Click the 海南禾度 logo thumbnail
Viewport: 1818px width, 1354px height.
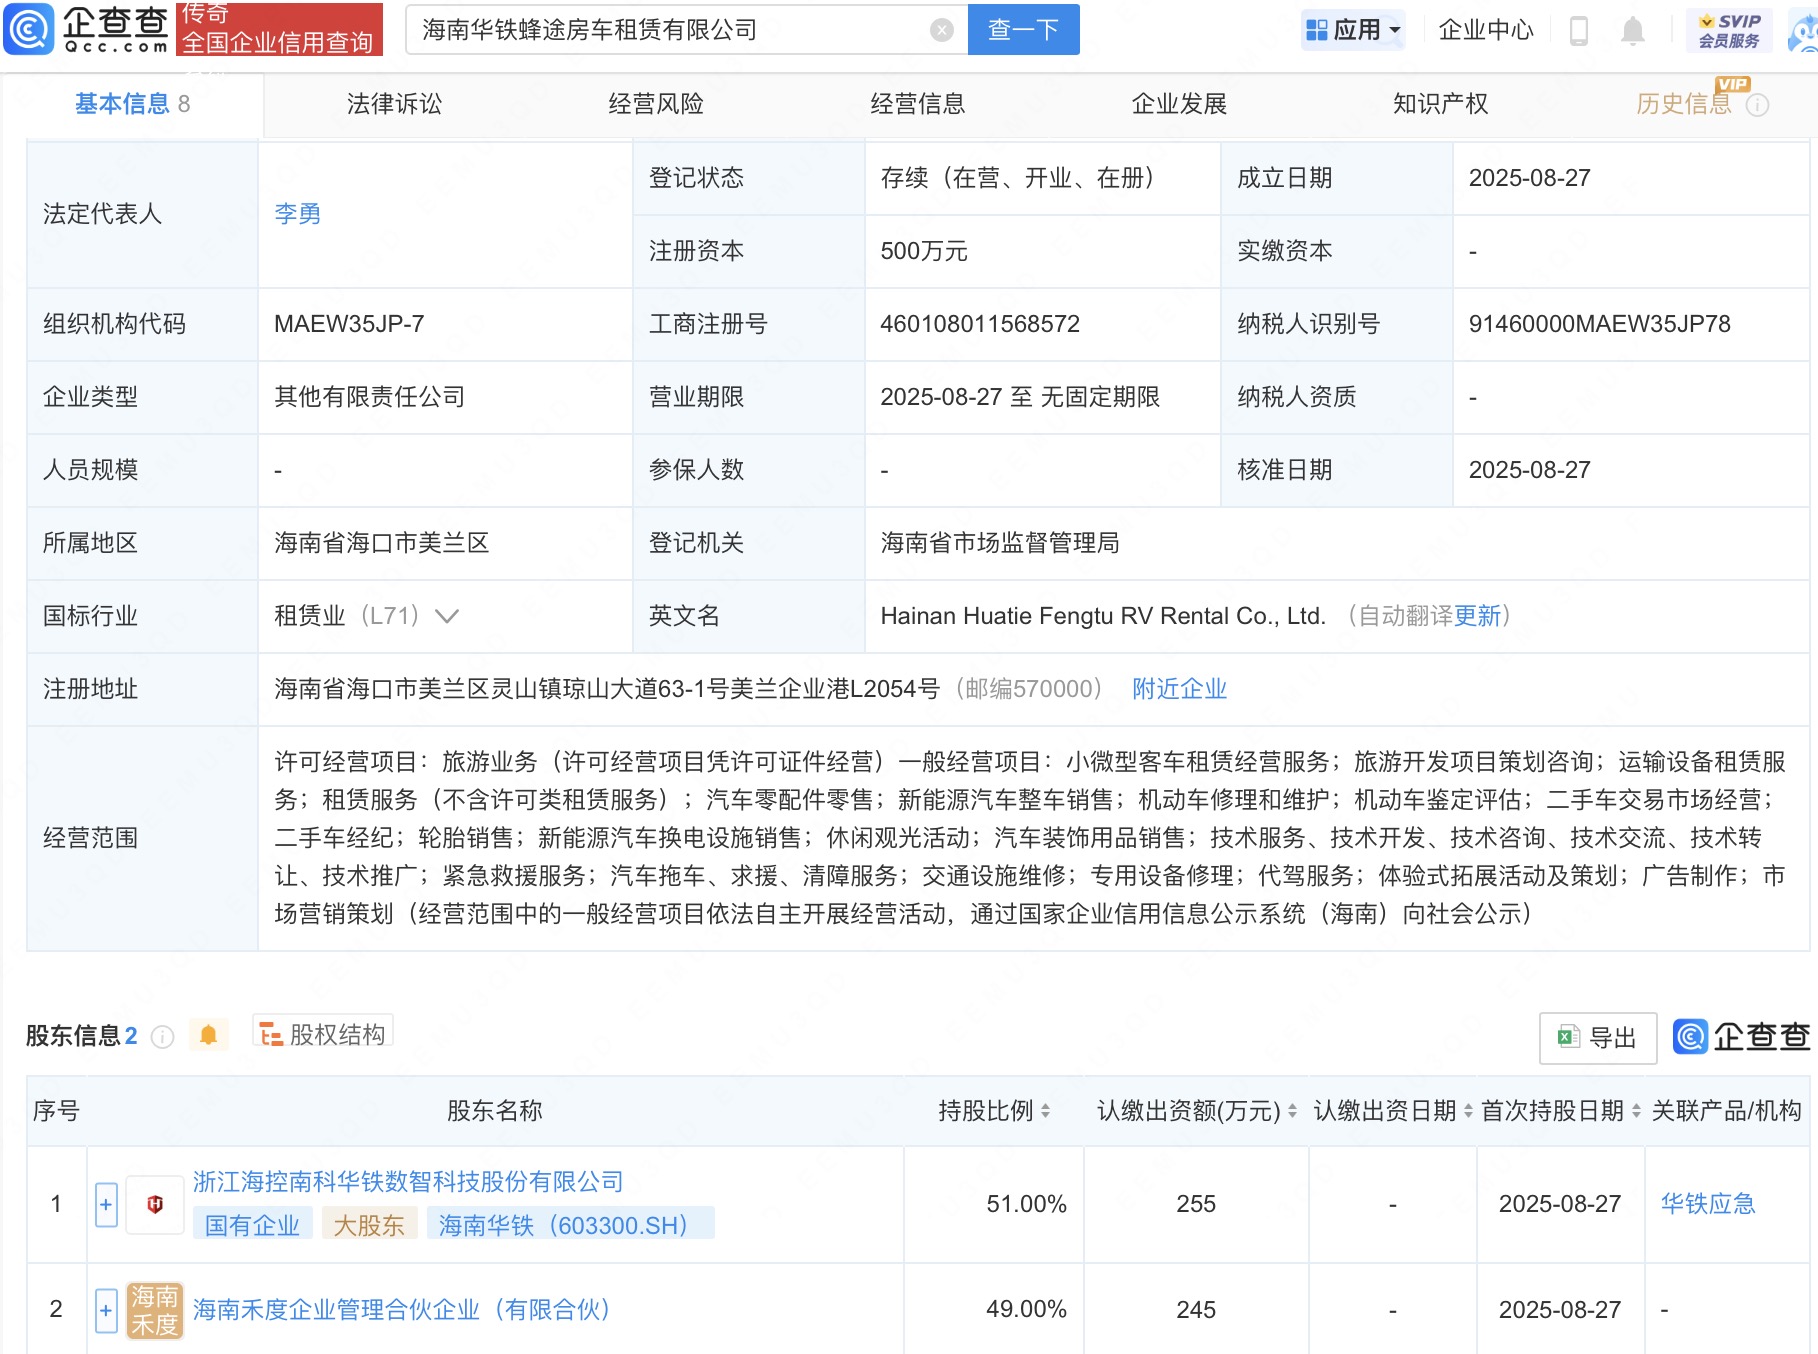tap(155, 1310)
